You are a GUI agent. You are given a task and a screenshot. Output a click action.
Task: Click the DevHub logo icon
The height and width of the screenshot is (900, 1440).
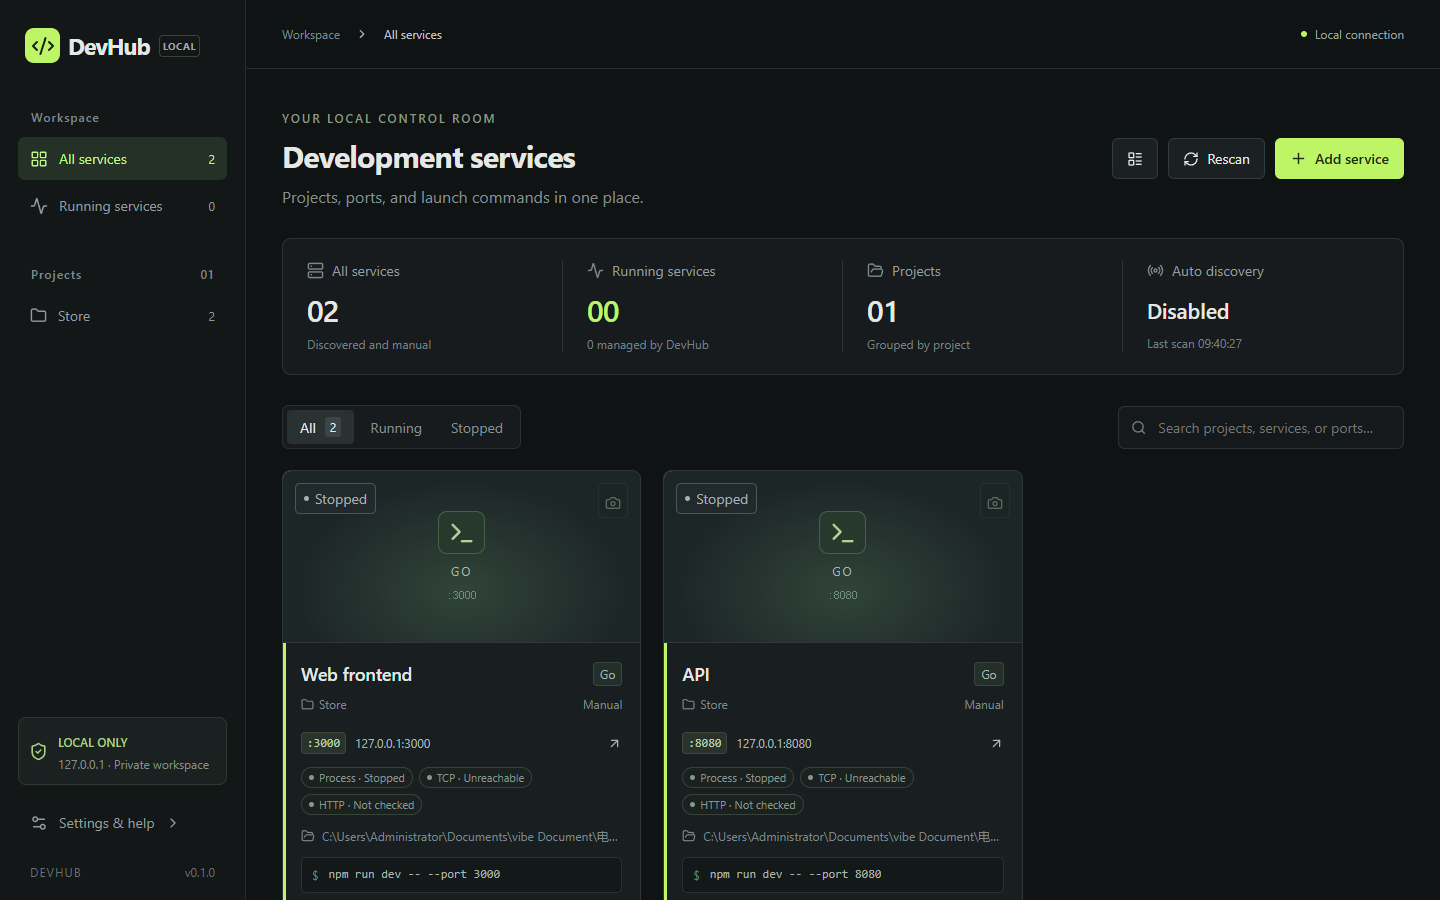[x=42, y=46]
